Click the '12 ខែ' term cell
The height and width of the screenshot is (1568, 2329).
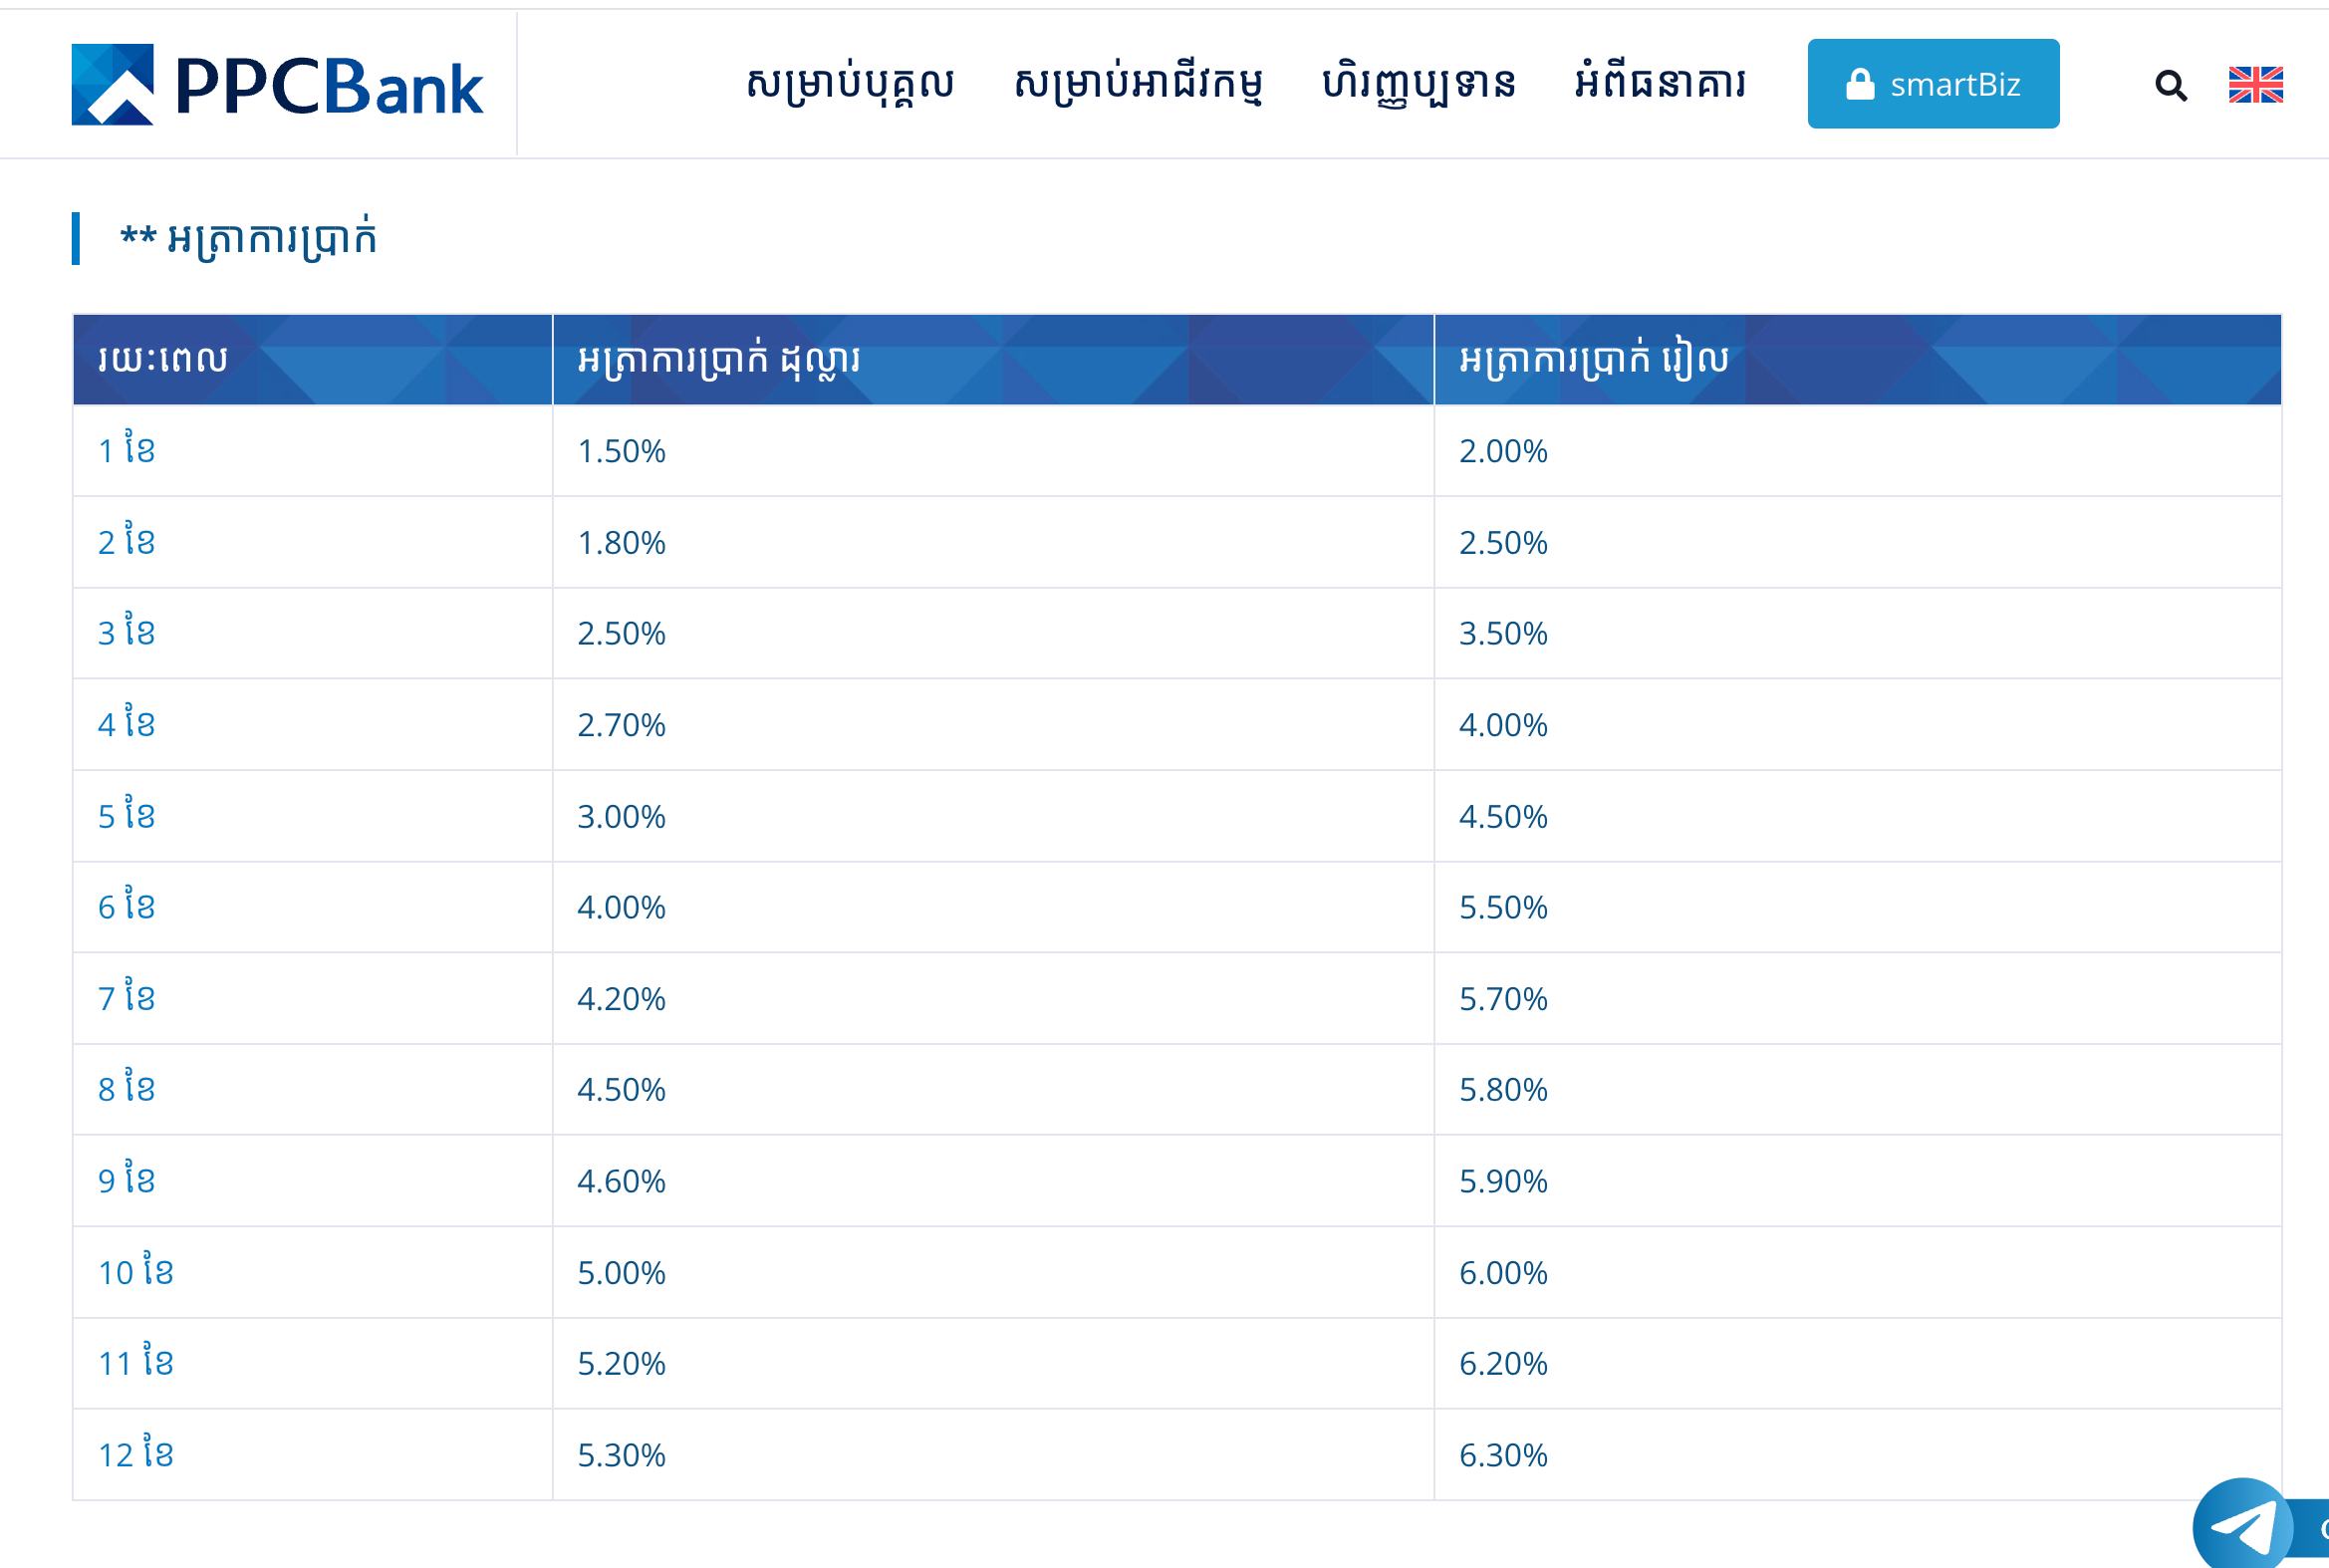[x=135, y=1455]
